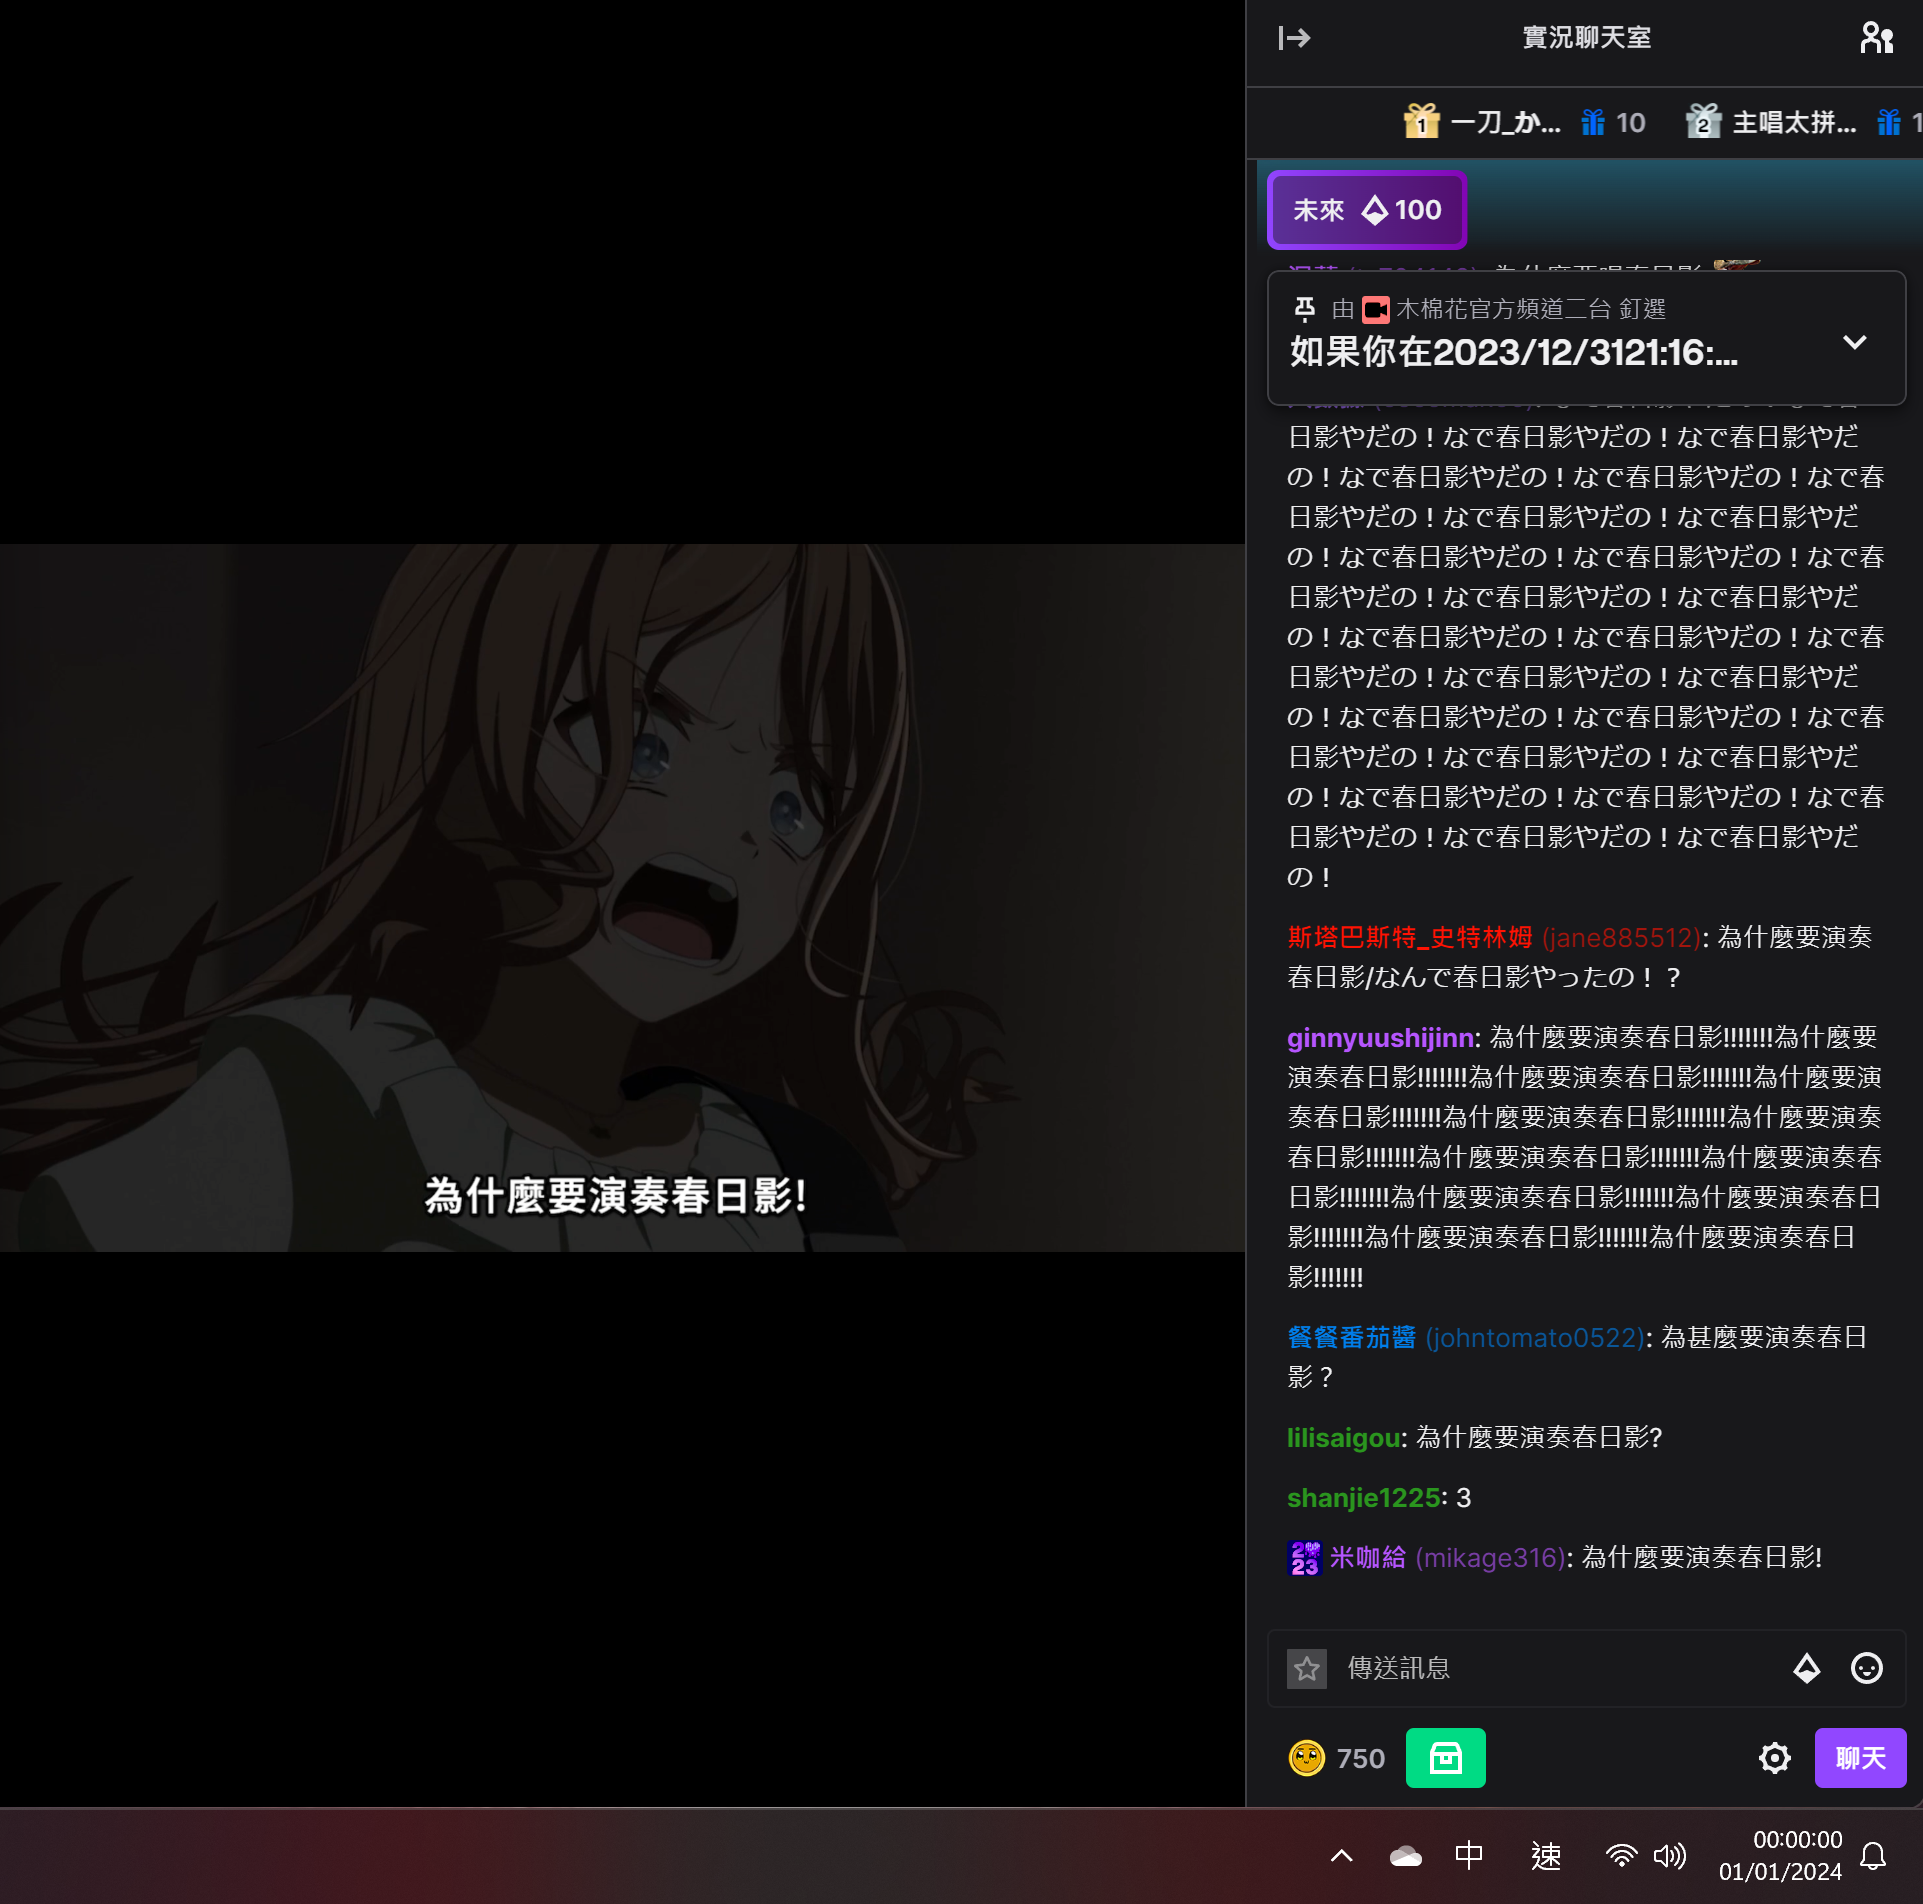Image resolution: width=1923 pixels, height=1904 pixels.
Task: Open the emote picker smiley icon
Action: click(x=1866, y=1668)
